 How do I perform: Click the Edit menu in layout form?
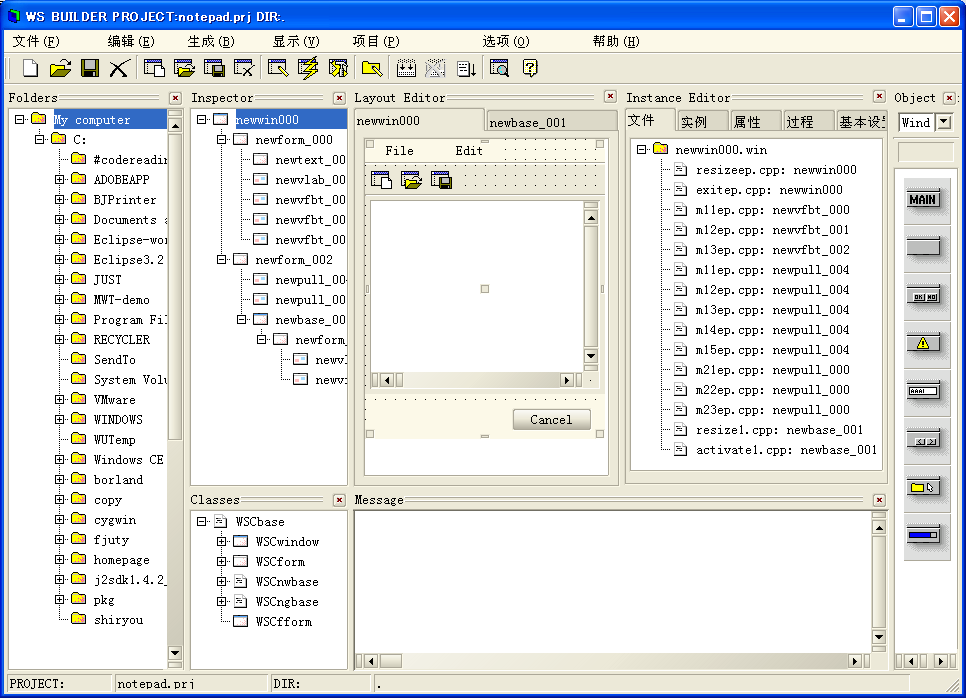click(x=469, y=150)
